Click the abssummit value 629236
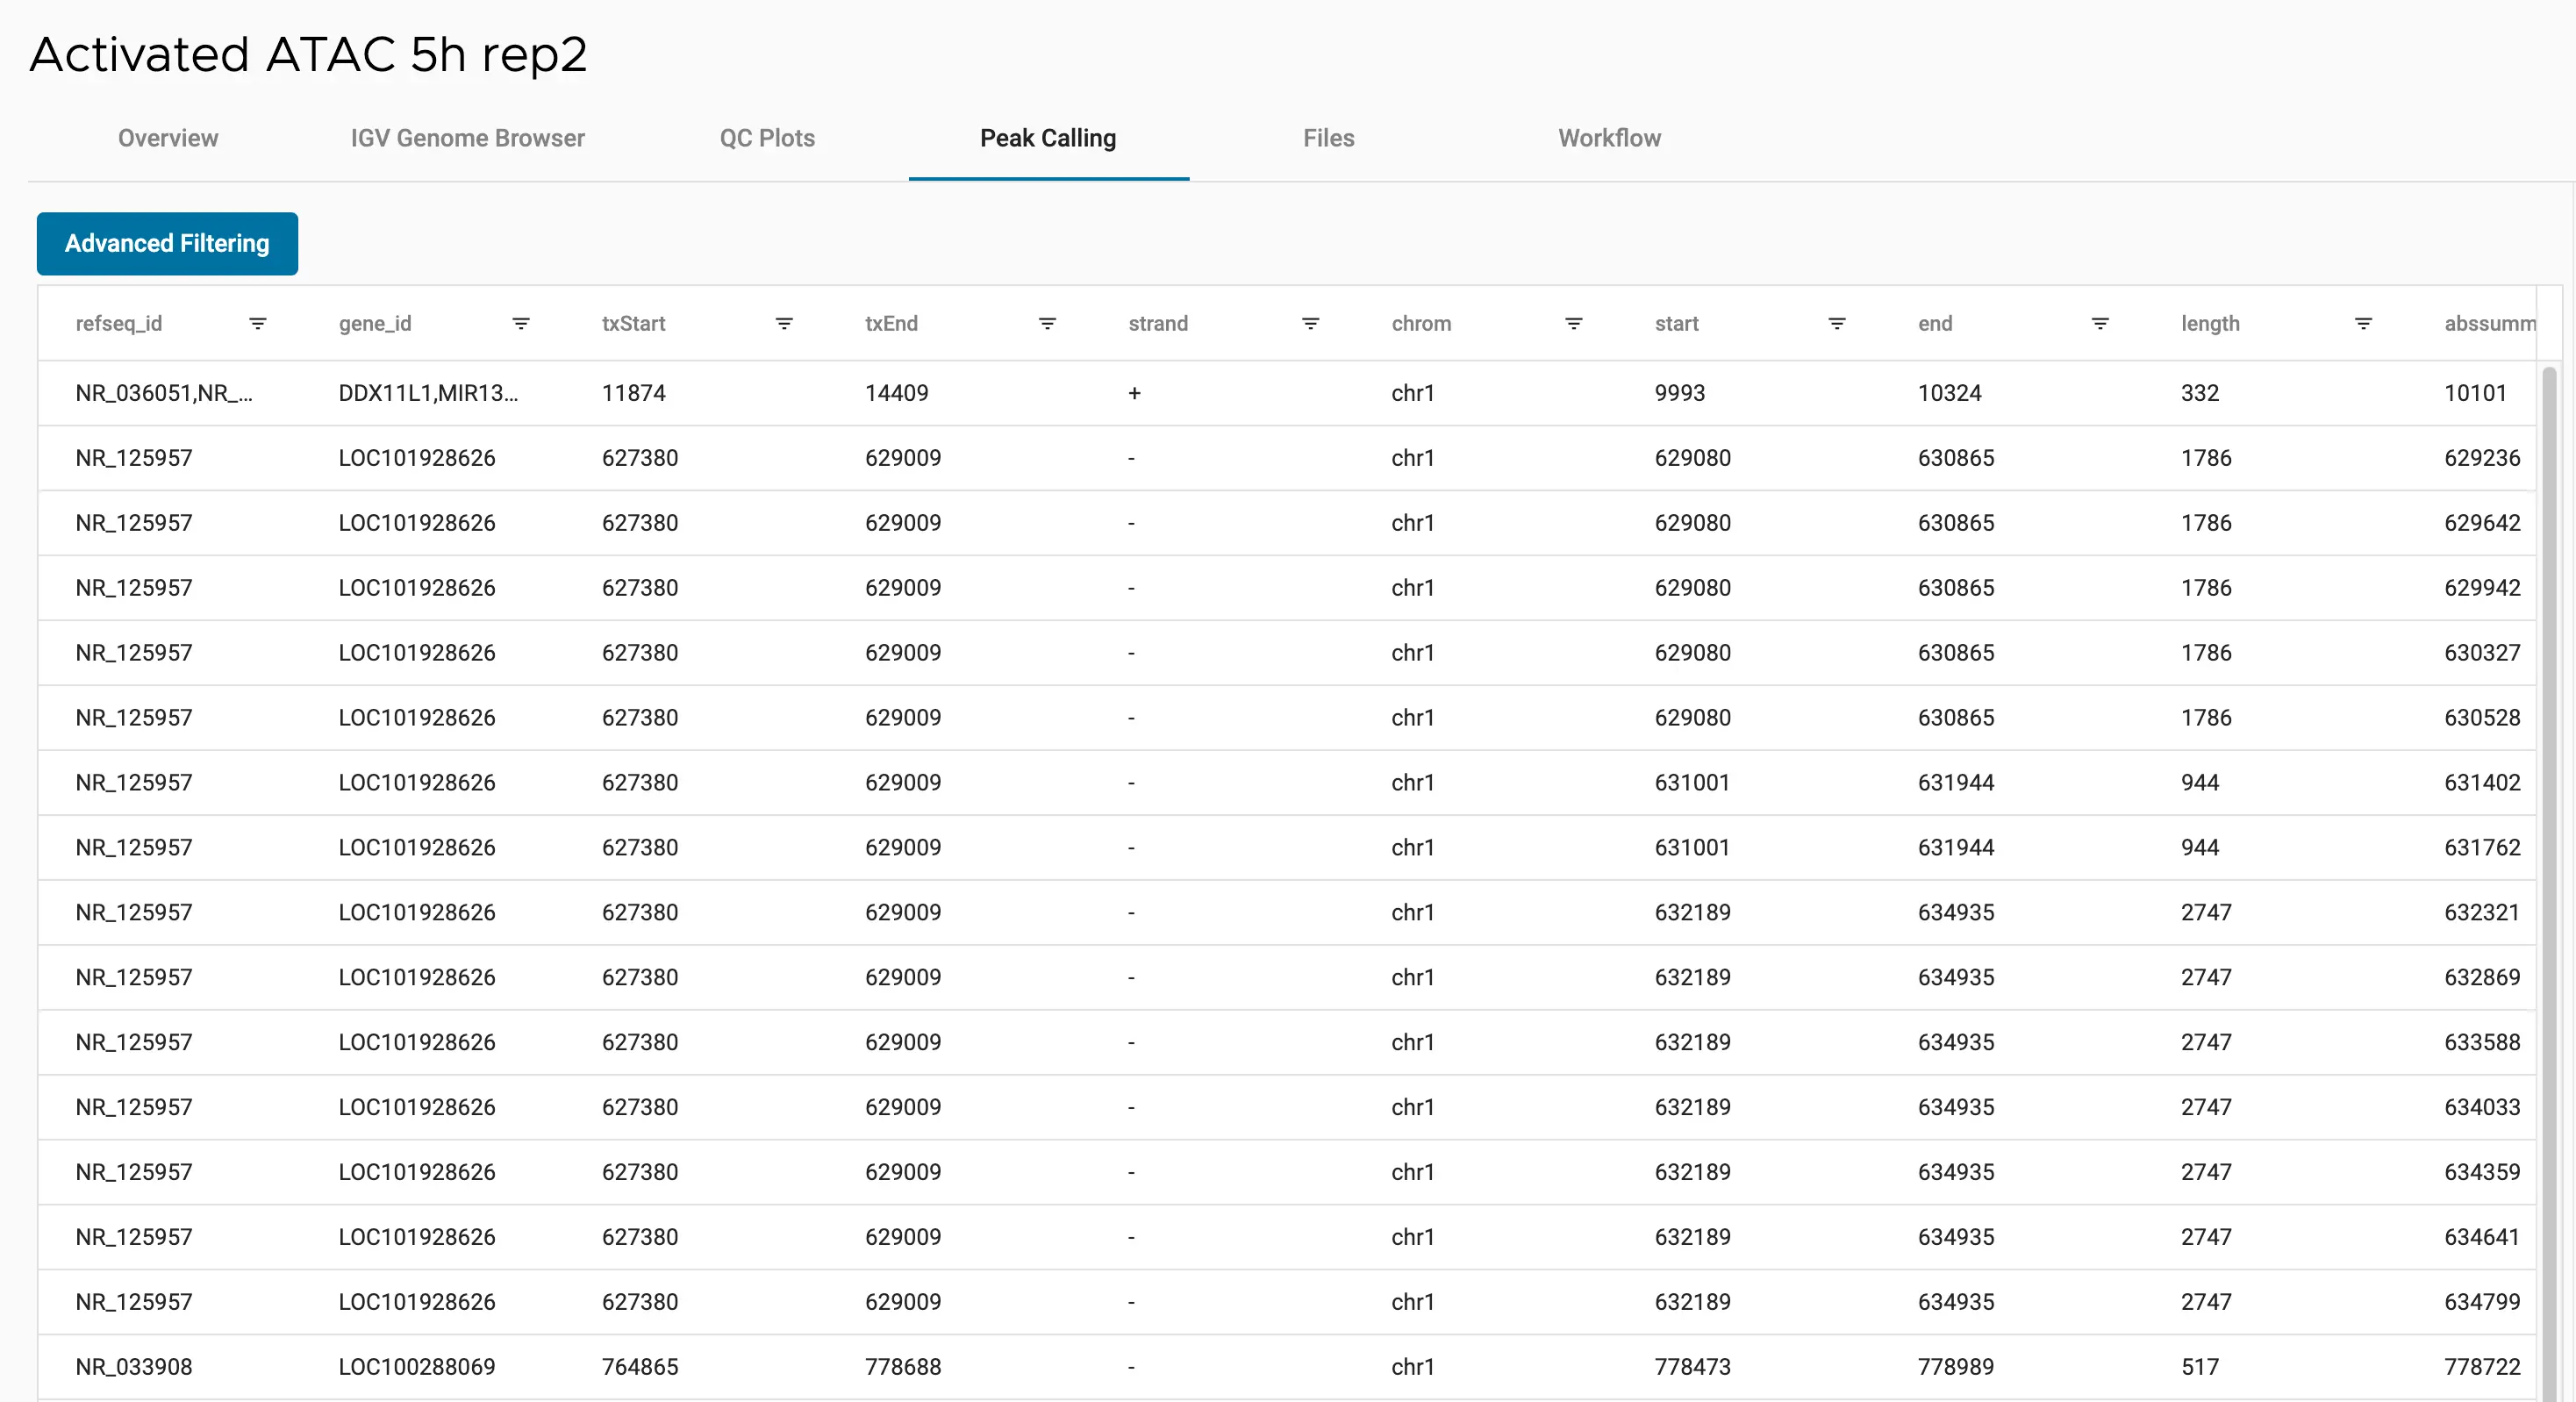This screenshot has height=1402, width=2576. tap(2482, 458)
